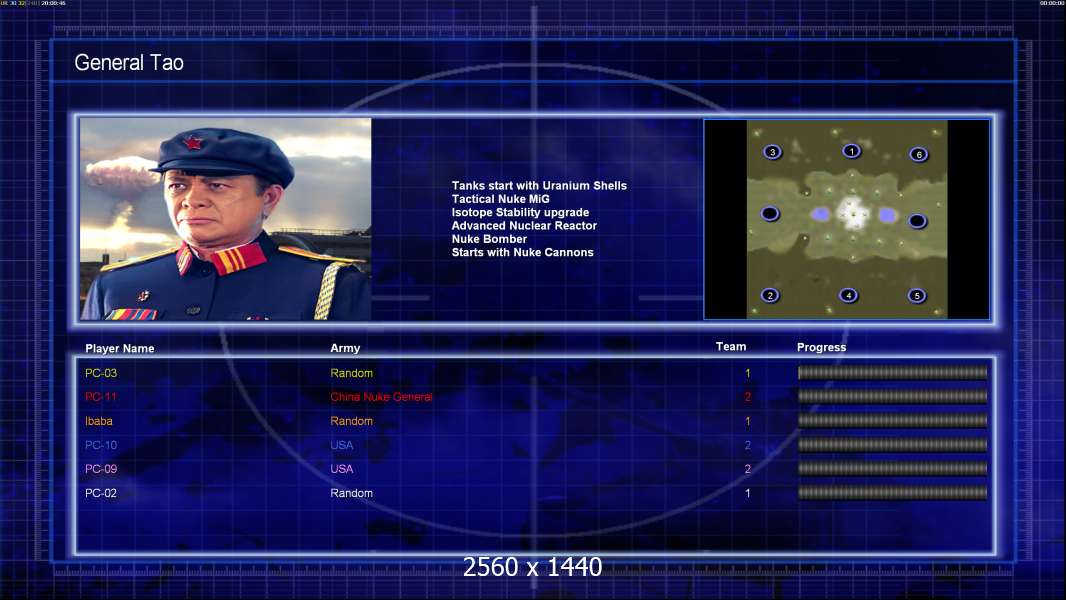Click the Army column header
This screenshot has width=1066, height=600.
(345, 348)
